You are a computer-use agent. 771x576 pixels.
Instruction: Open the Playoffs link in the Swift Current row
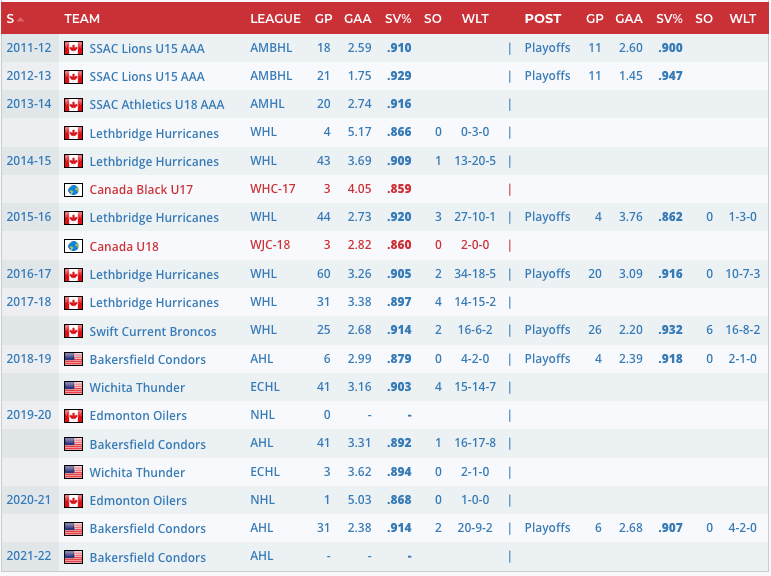click(x=547, y=330)
